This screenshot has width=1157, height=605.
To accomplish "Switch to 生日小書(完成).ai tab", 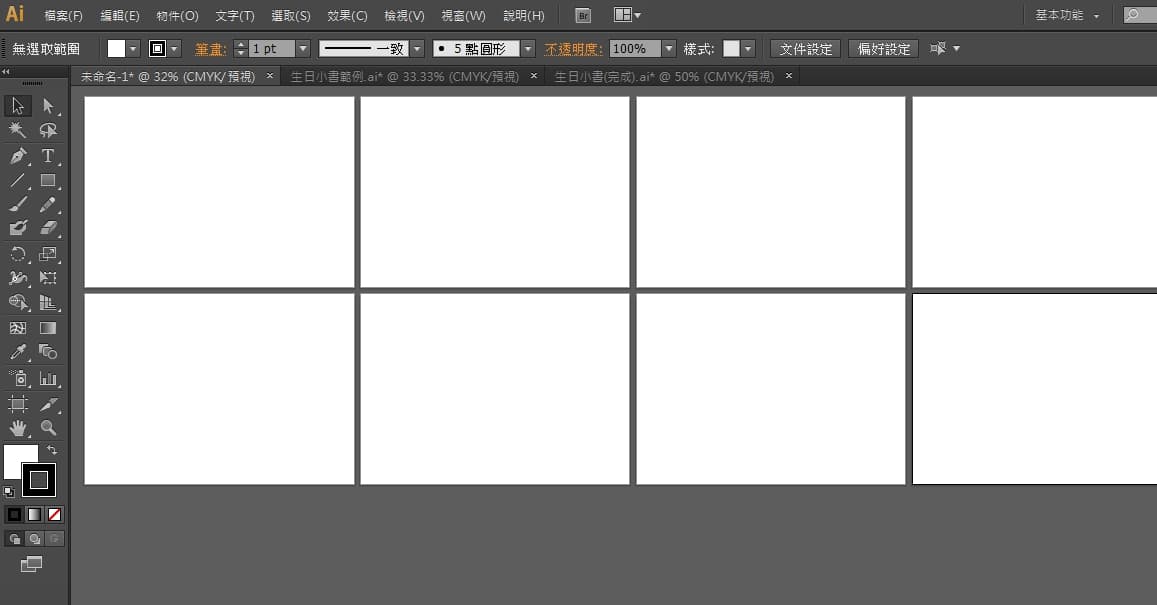I will coord(664,76).
